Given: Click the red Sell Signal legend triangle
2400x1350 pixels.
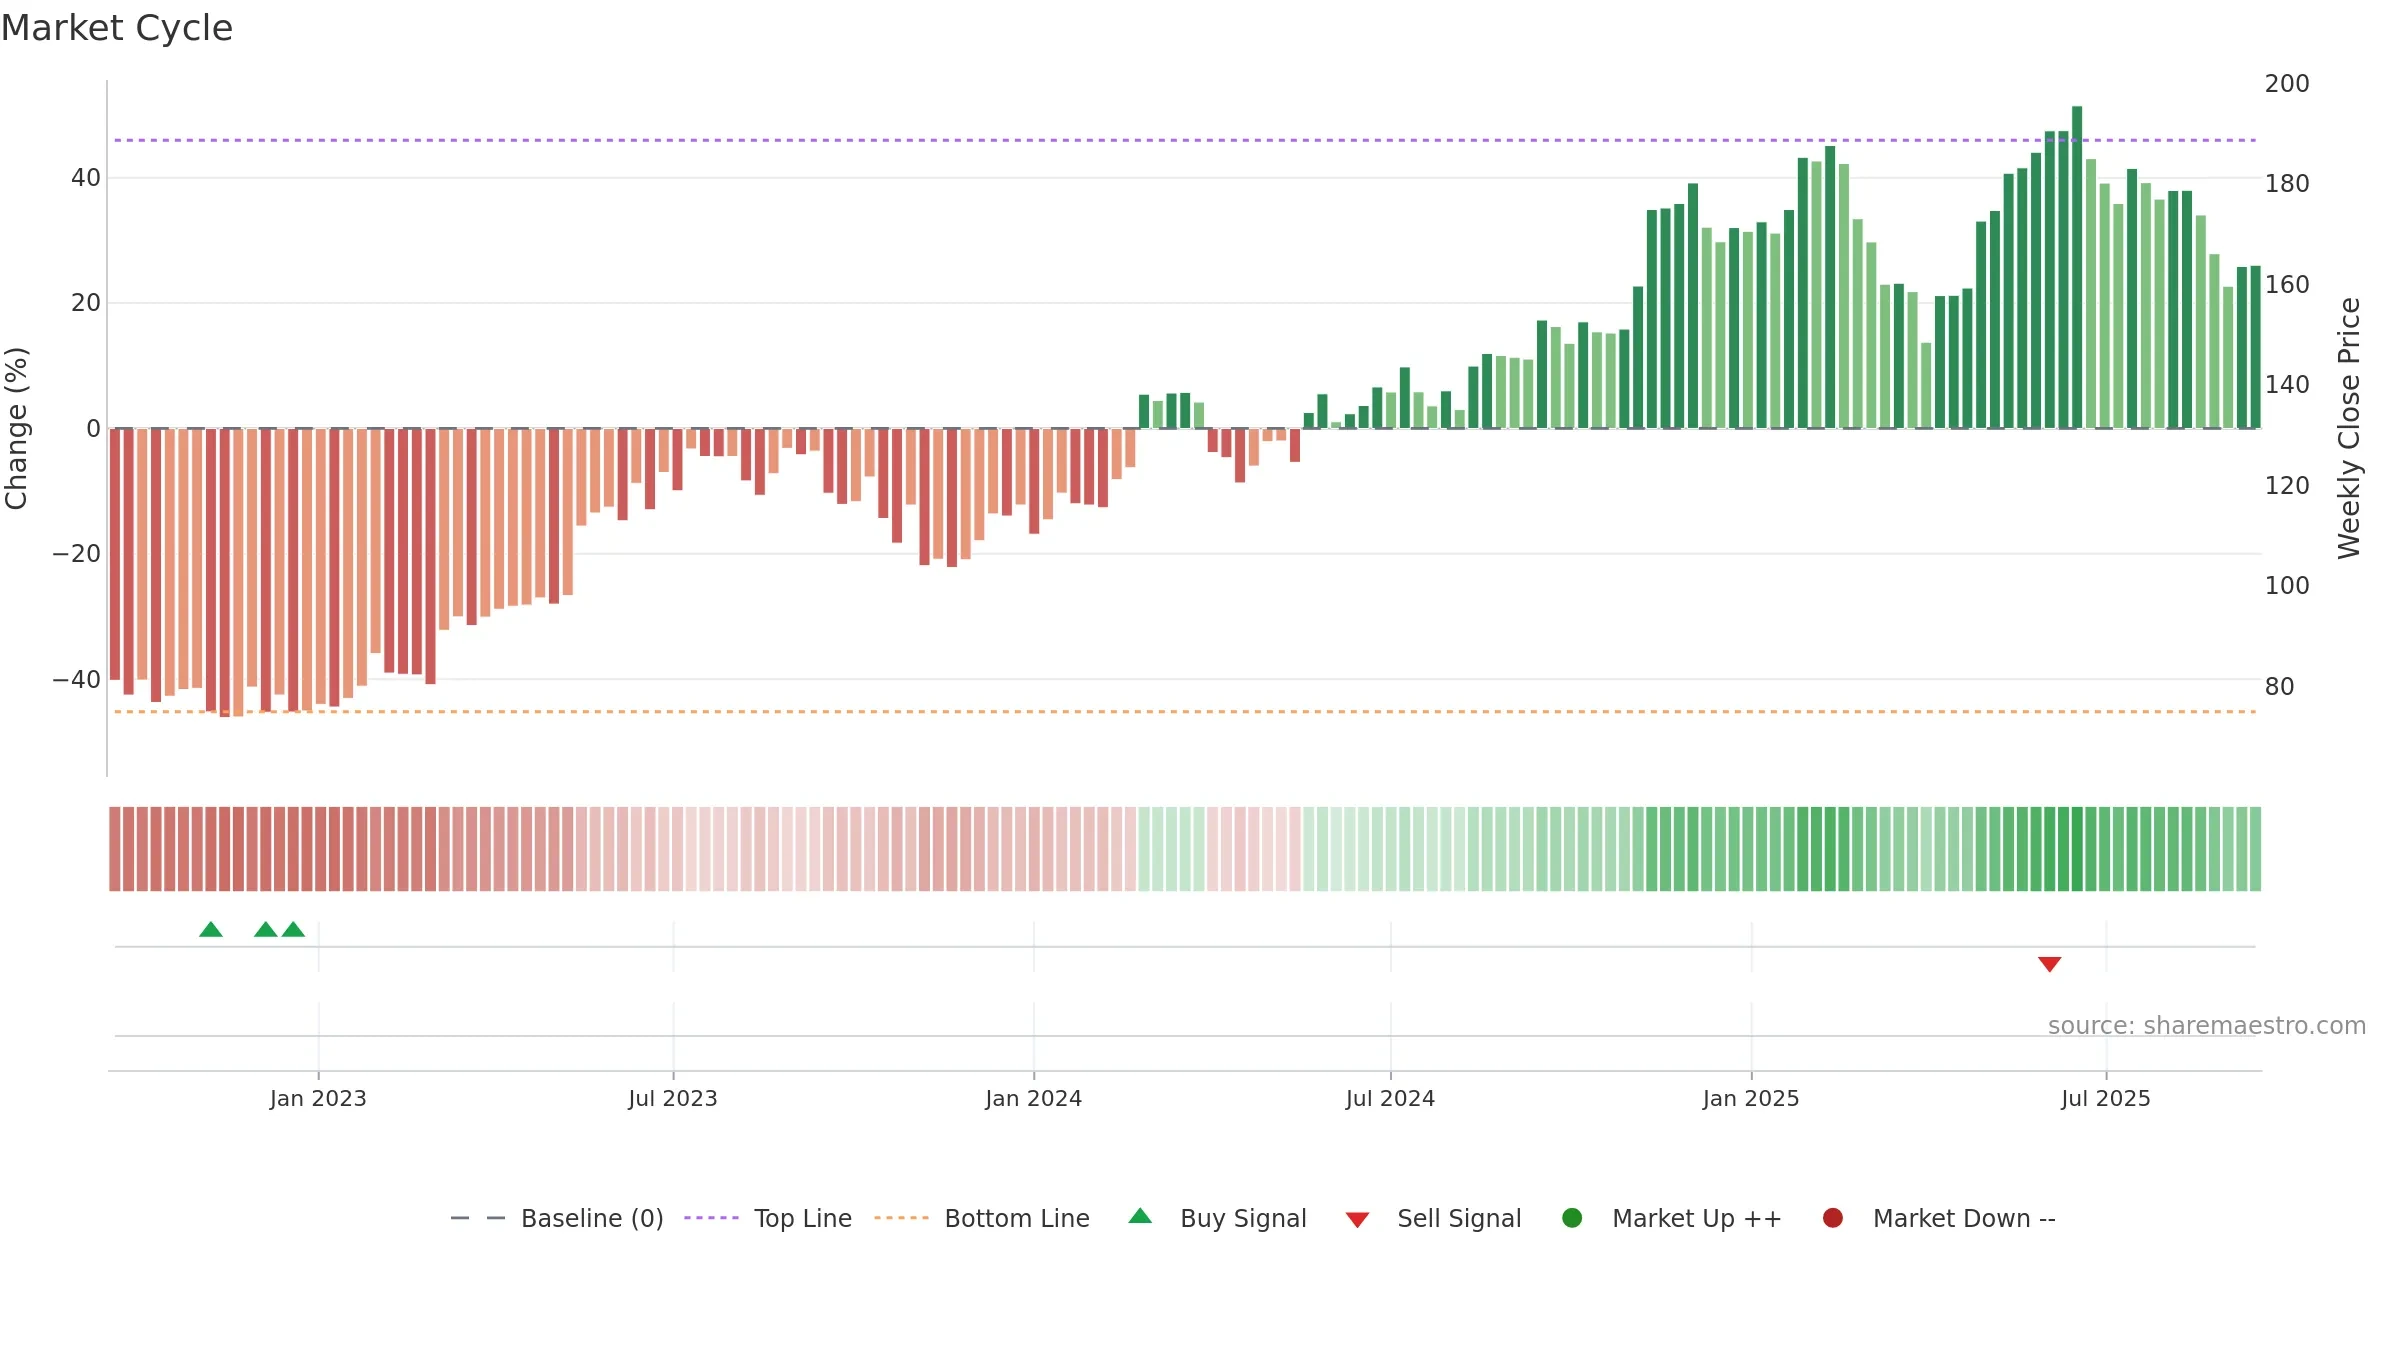Looking at the screenshot, I should point(1357,1220).
